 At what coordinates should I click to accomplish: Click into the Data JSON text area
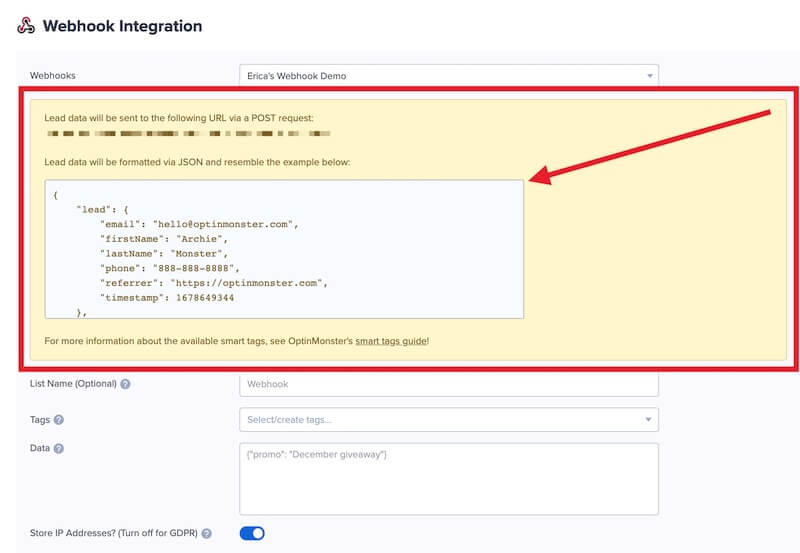[449, 479]
